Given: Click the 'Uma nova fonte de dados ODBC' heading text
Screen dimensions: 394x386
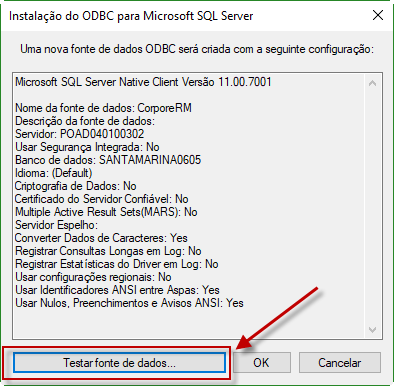Looking at the screenshot, I should coord(197,49).
